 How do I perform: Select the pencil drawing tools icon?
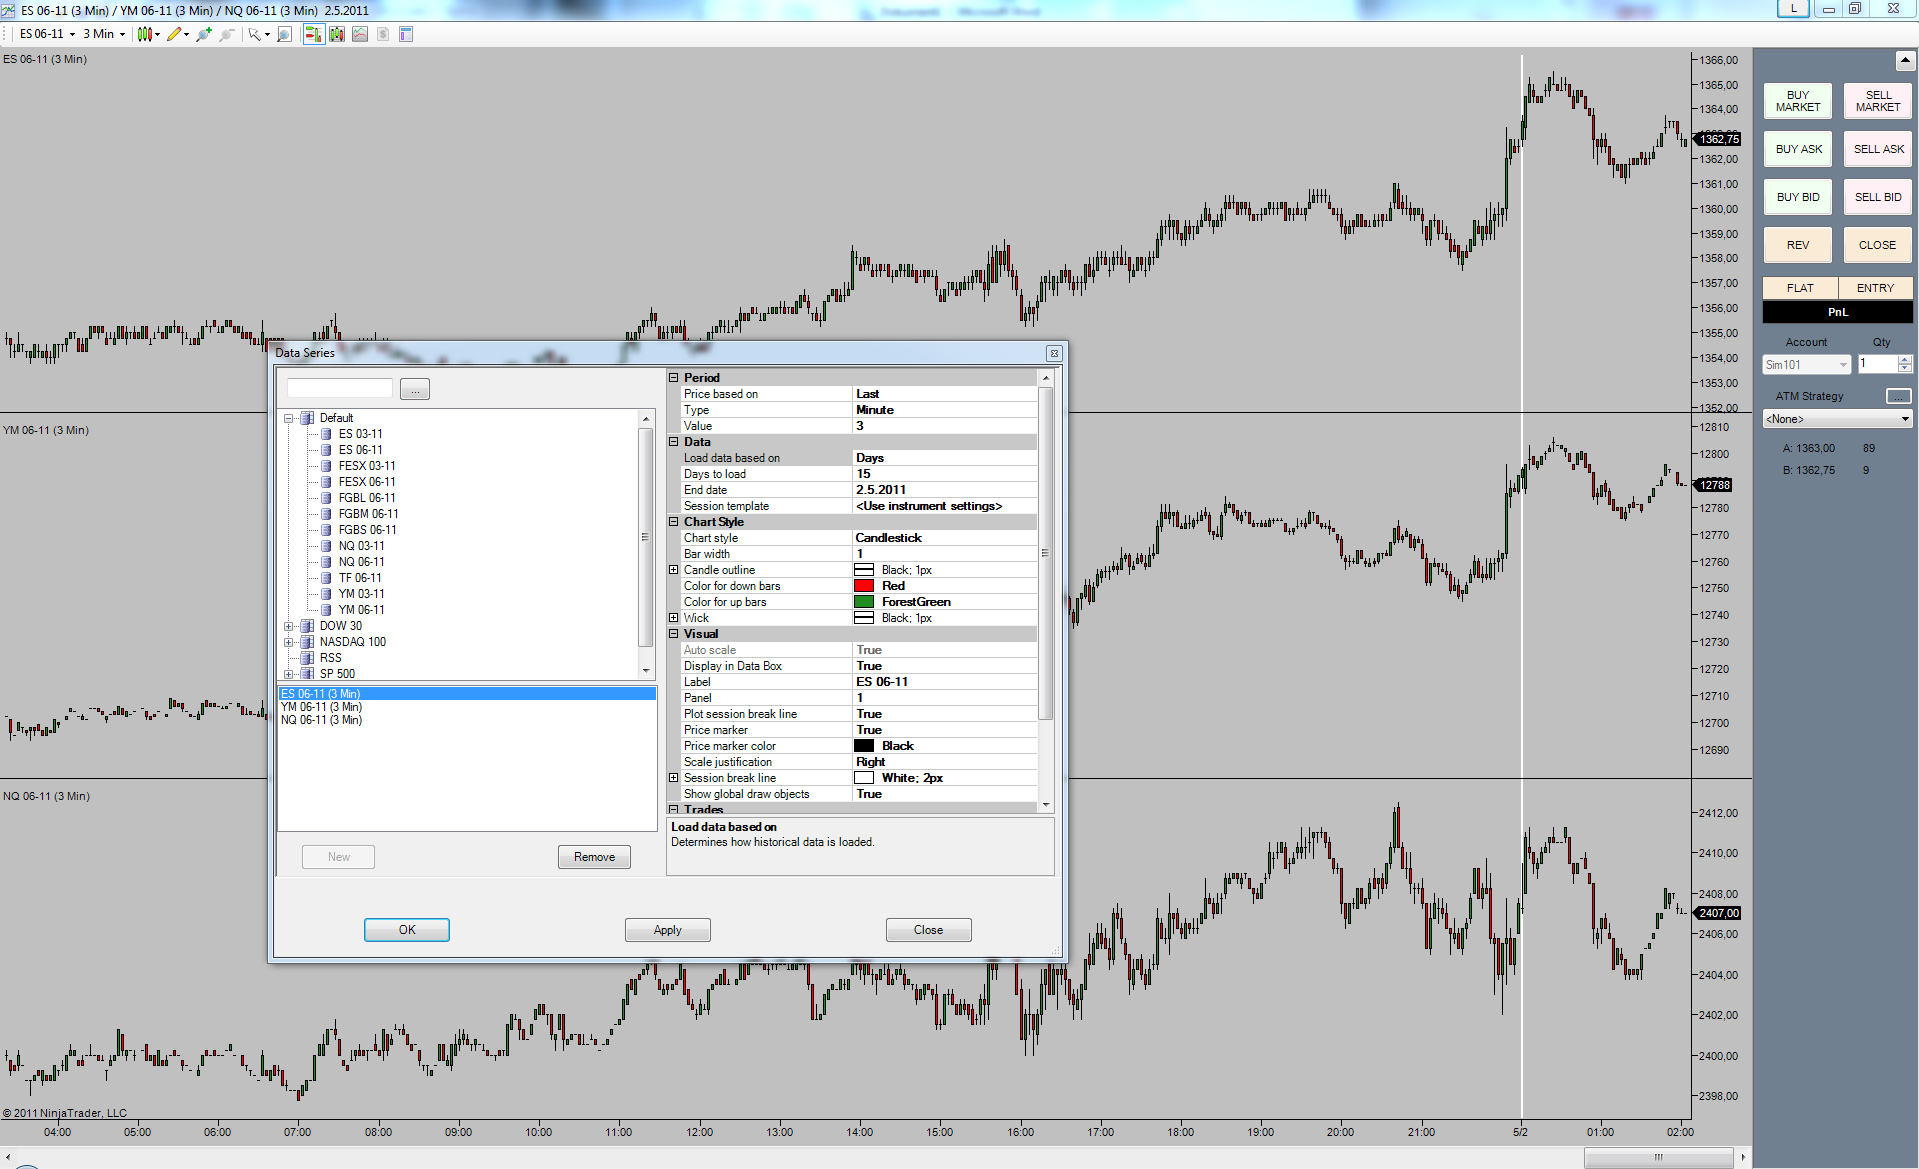pyautogui.click(x=176, y=34)
